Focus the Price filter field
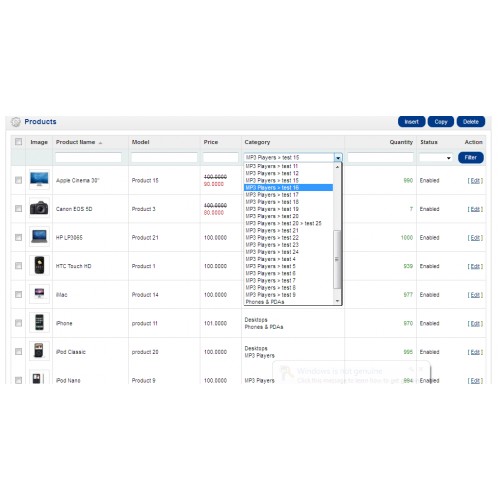500x500 pixels. tap(220, 158)
